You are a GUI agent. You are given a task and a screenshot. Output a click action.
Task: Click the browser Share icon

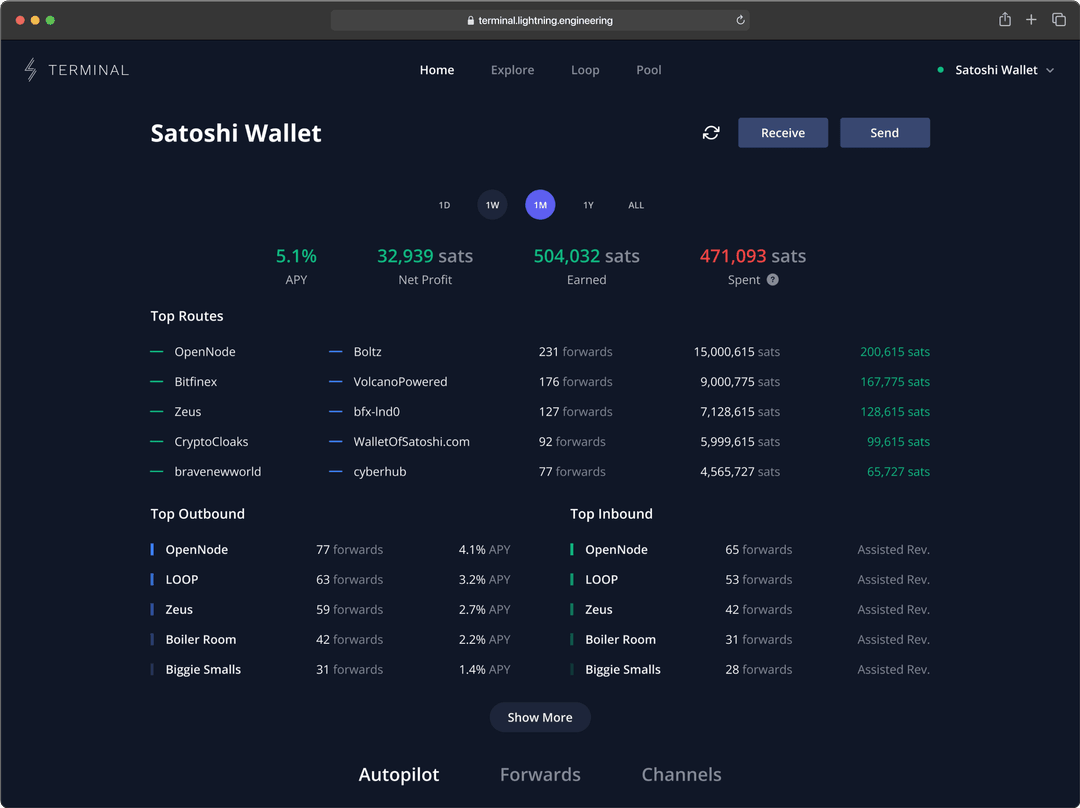(1004, 19)
